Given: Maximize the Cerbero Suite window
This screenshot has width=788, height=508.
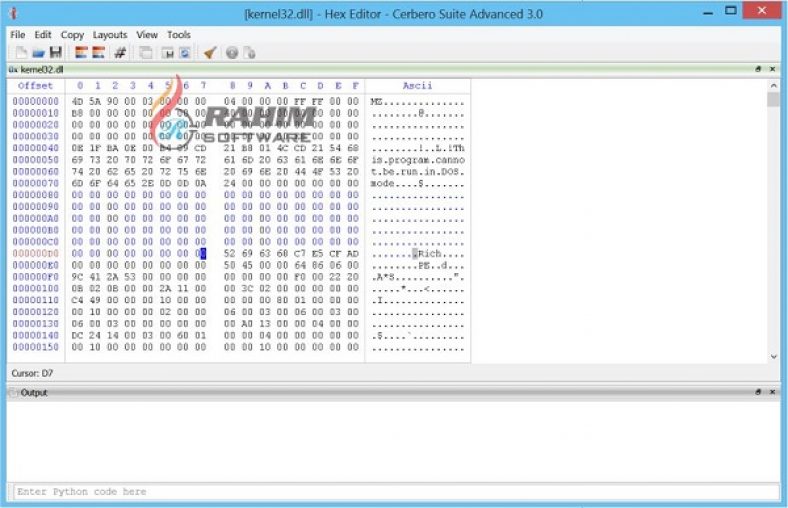Looking at the screenshot, I should coord(731,11).
